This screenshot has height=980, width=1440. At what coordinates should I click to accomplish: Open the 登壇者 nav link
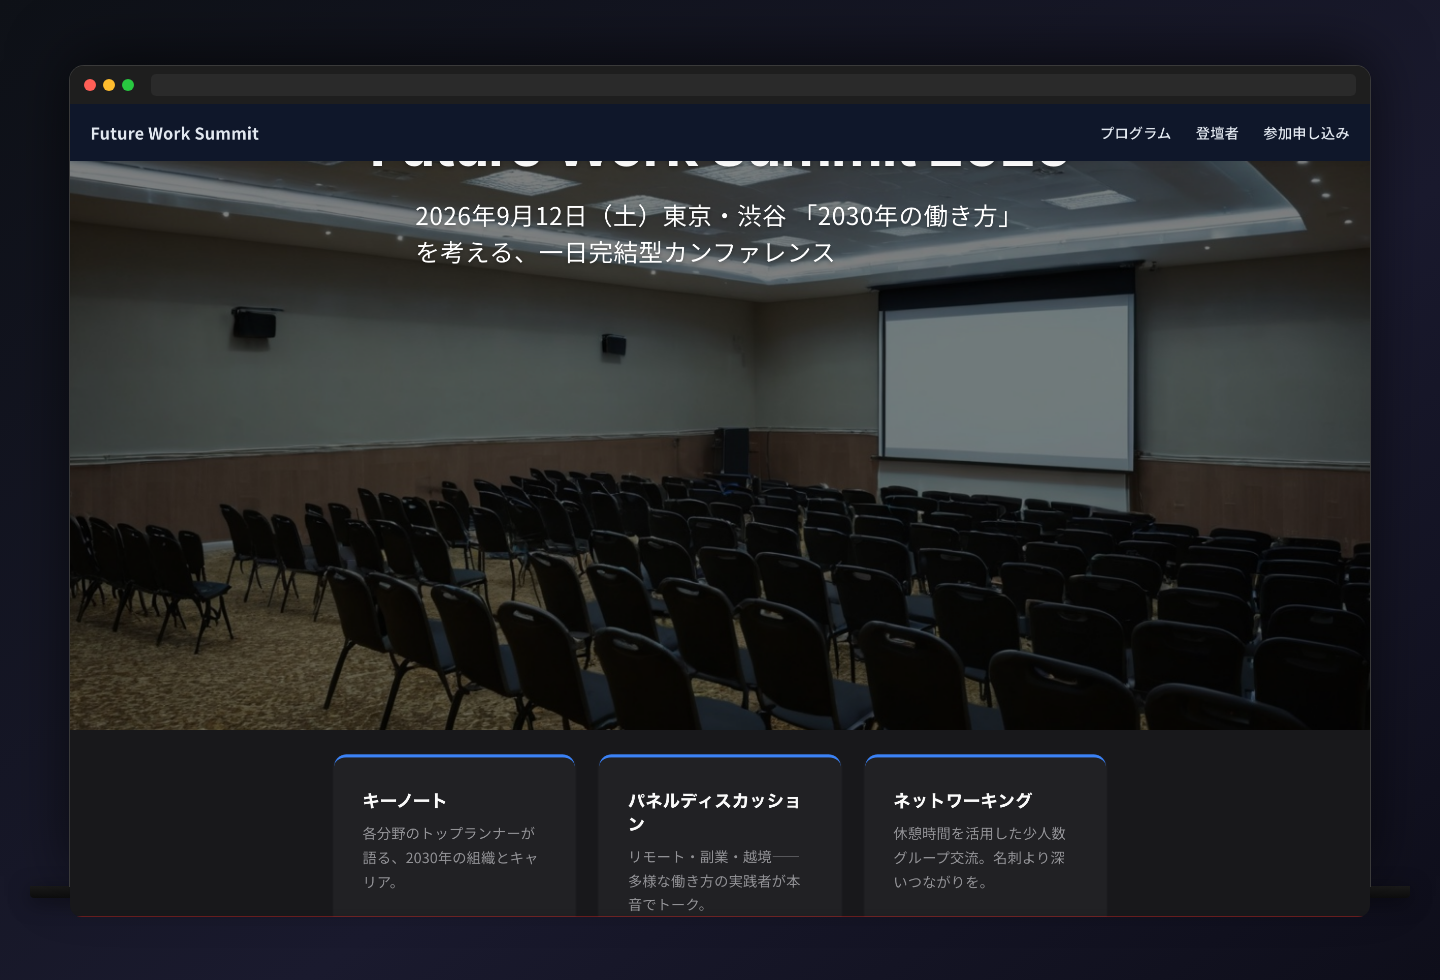pyautogui.click(x=1217, y=134)
